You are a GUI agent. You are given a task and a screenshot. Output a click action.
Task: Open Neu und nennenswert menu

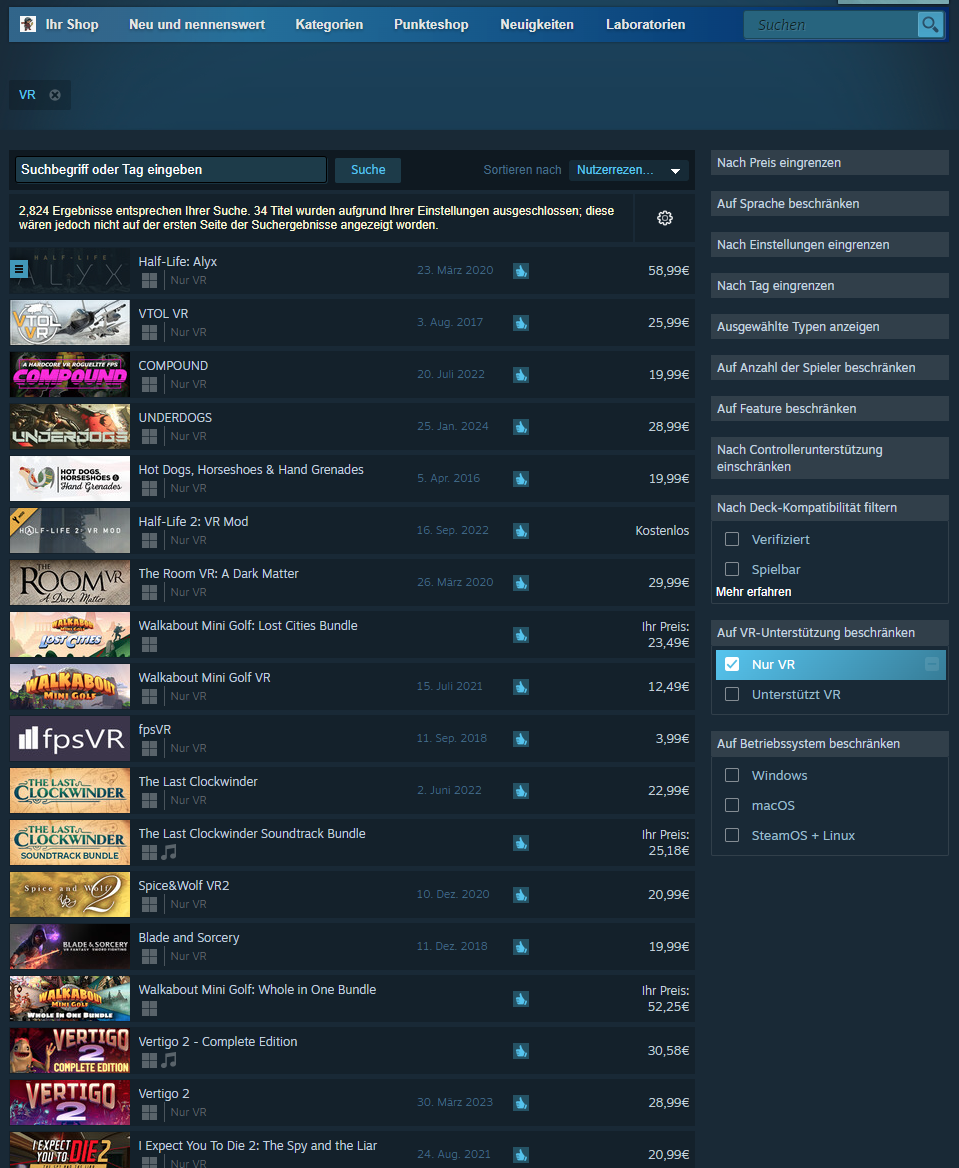tap(197, 25)
